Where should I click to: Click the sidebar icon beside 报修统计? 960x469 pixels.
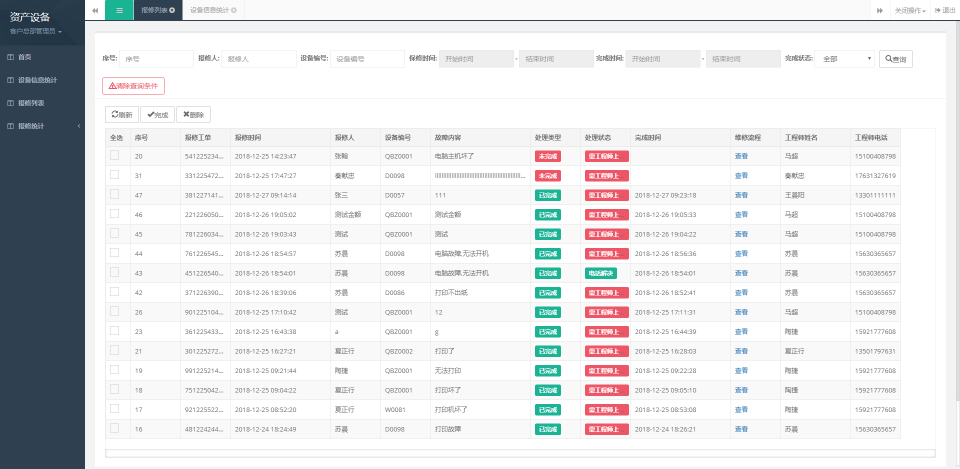tap(10, 126)
